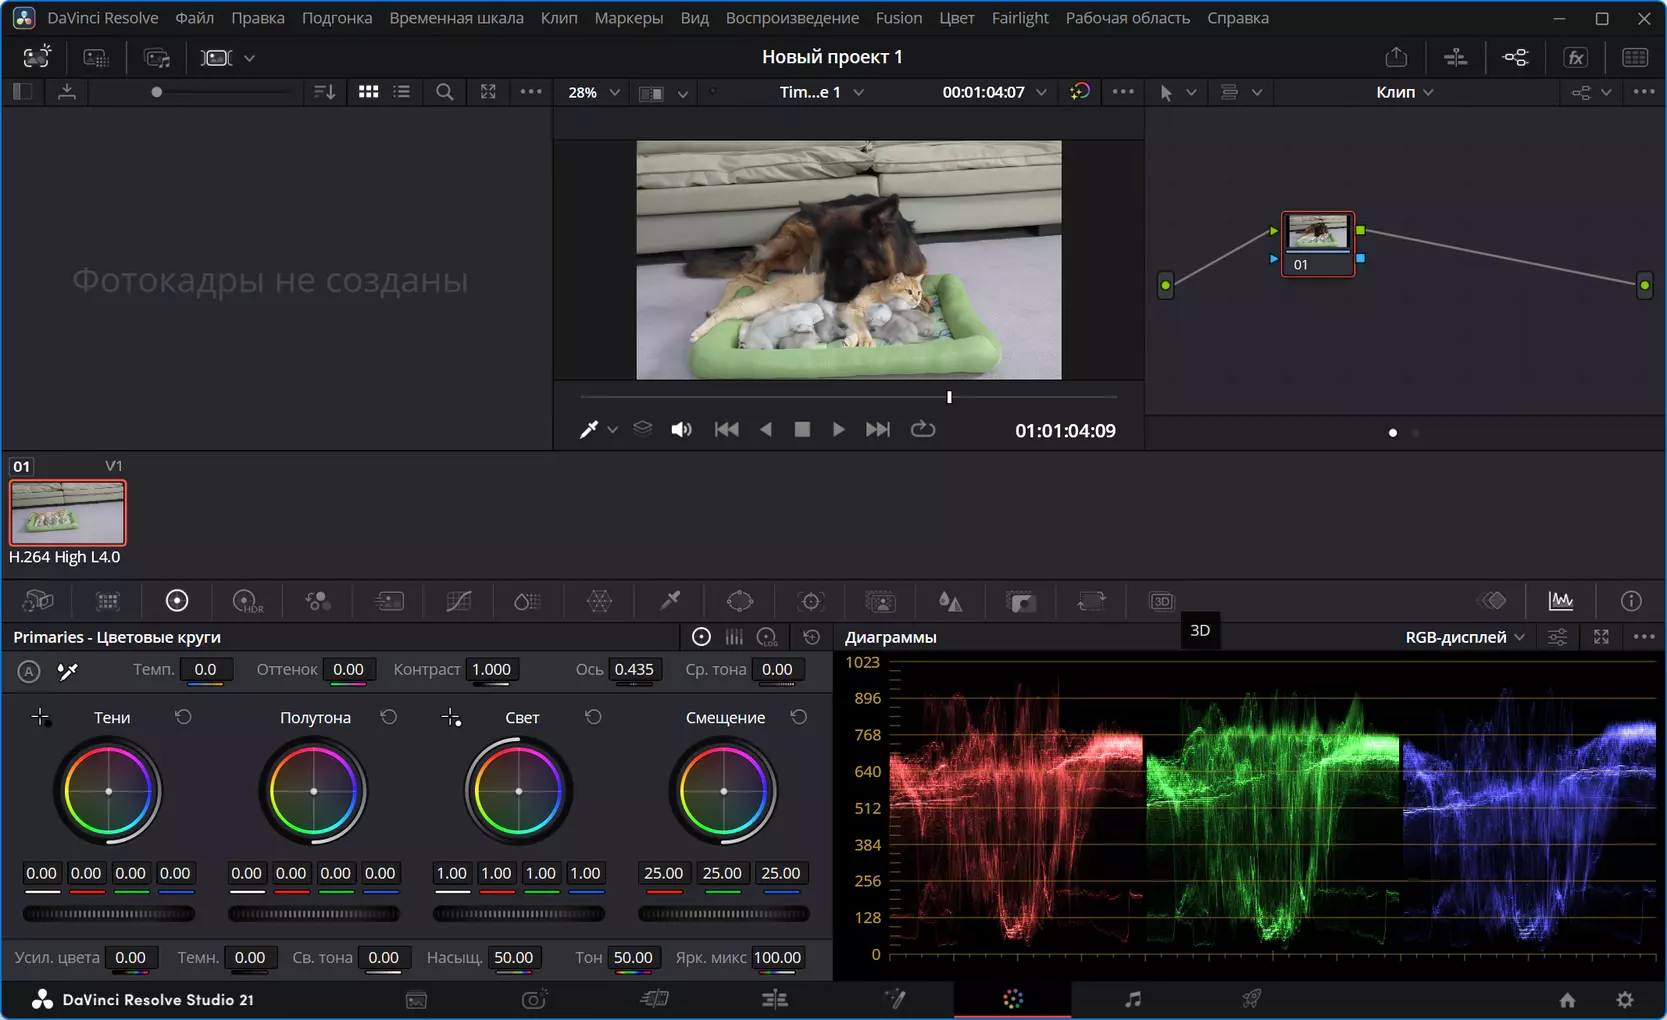Screen dimensions: 1667x1020
Task: Go to the Edit page
Action: click(775, 999)
